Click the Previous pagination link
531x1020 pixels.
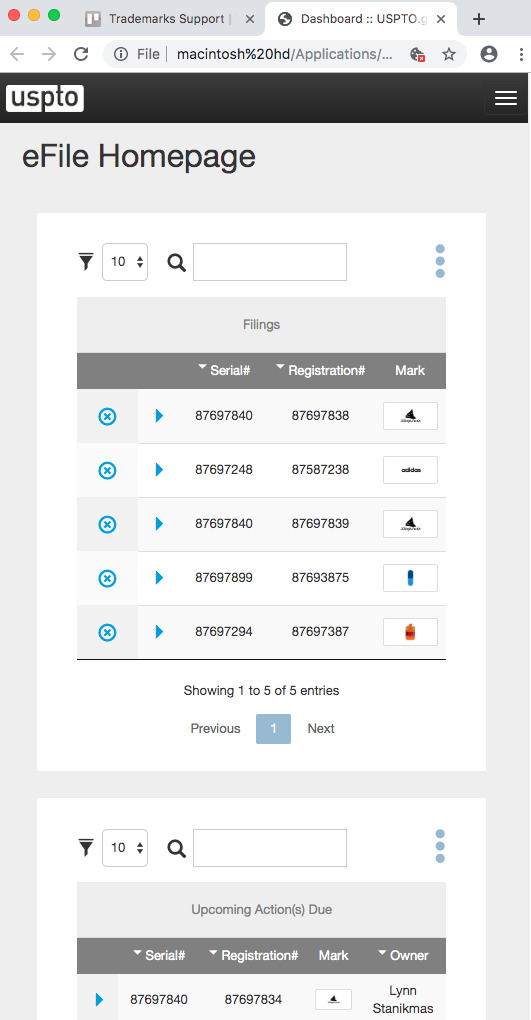point(215,729)
